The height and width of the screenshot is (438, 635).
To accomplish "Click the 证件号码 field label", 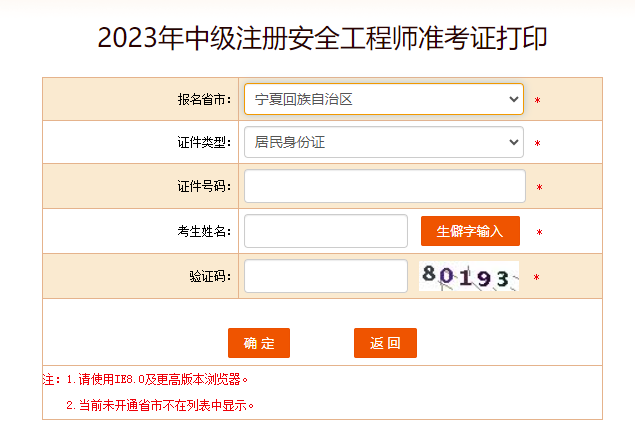I will point(204,187).
